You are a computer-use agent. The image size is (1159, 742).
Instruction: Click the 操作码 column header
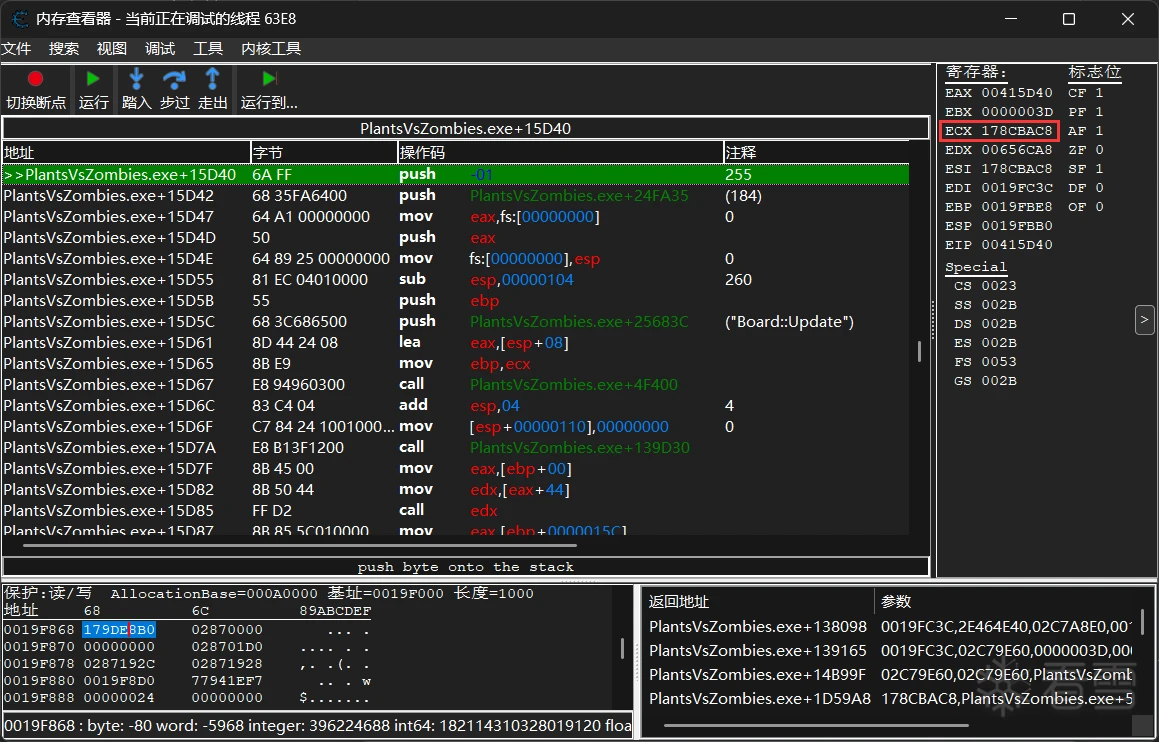coord(560,153)
